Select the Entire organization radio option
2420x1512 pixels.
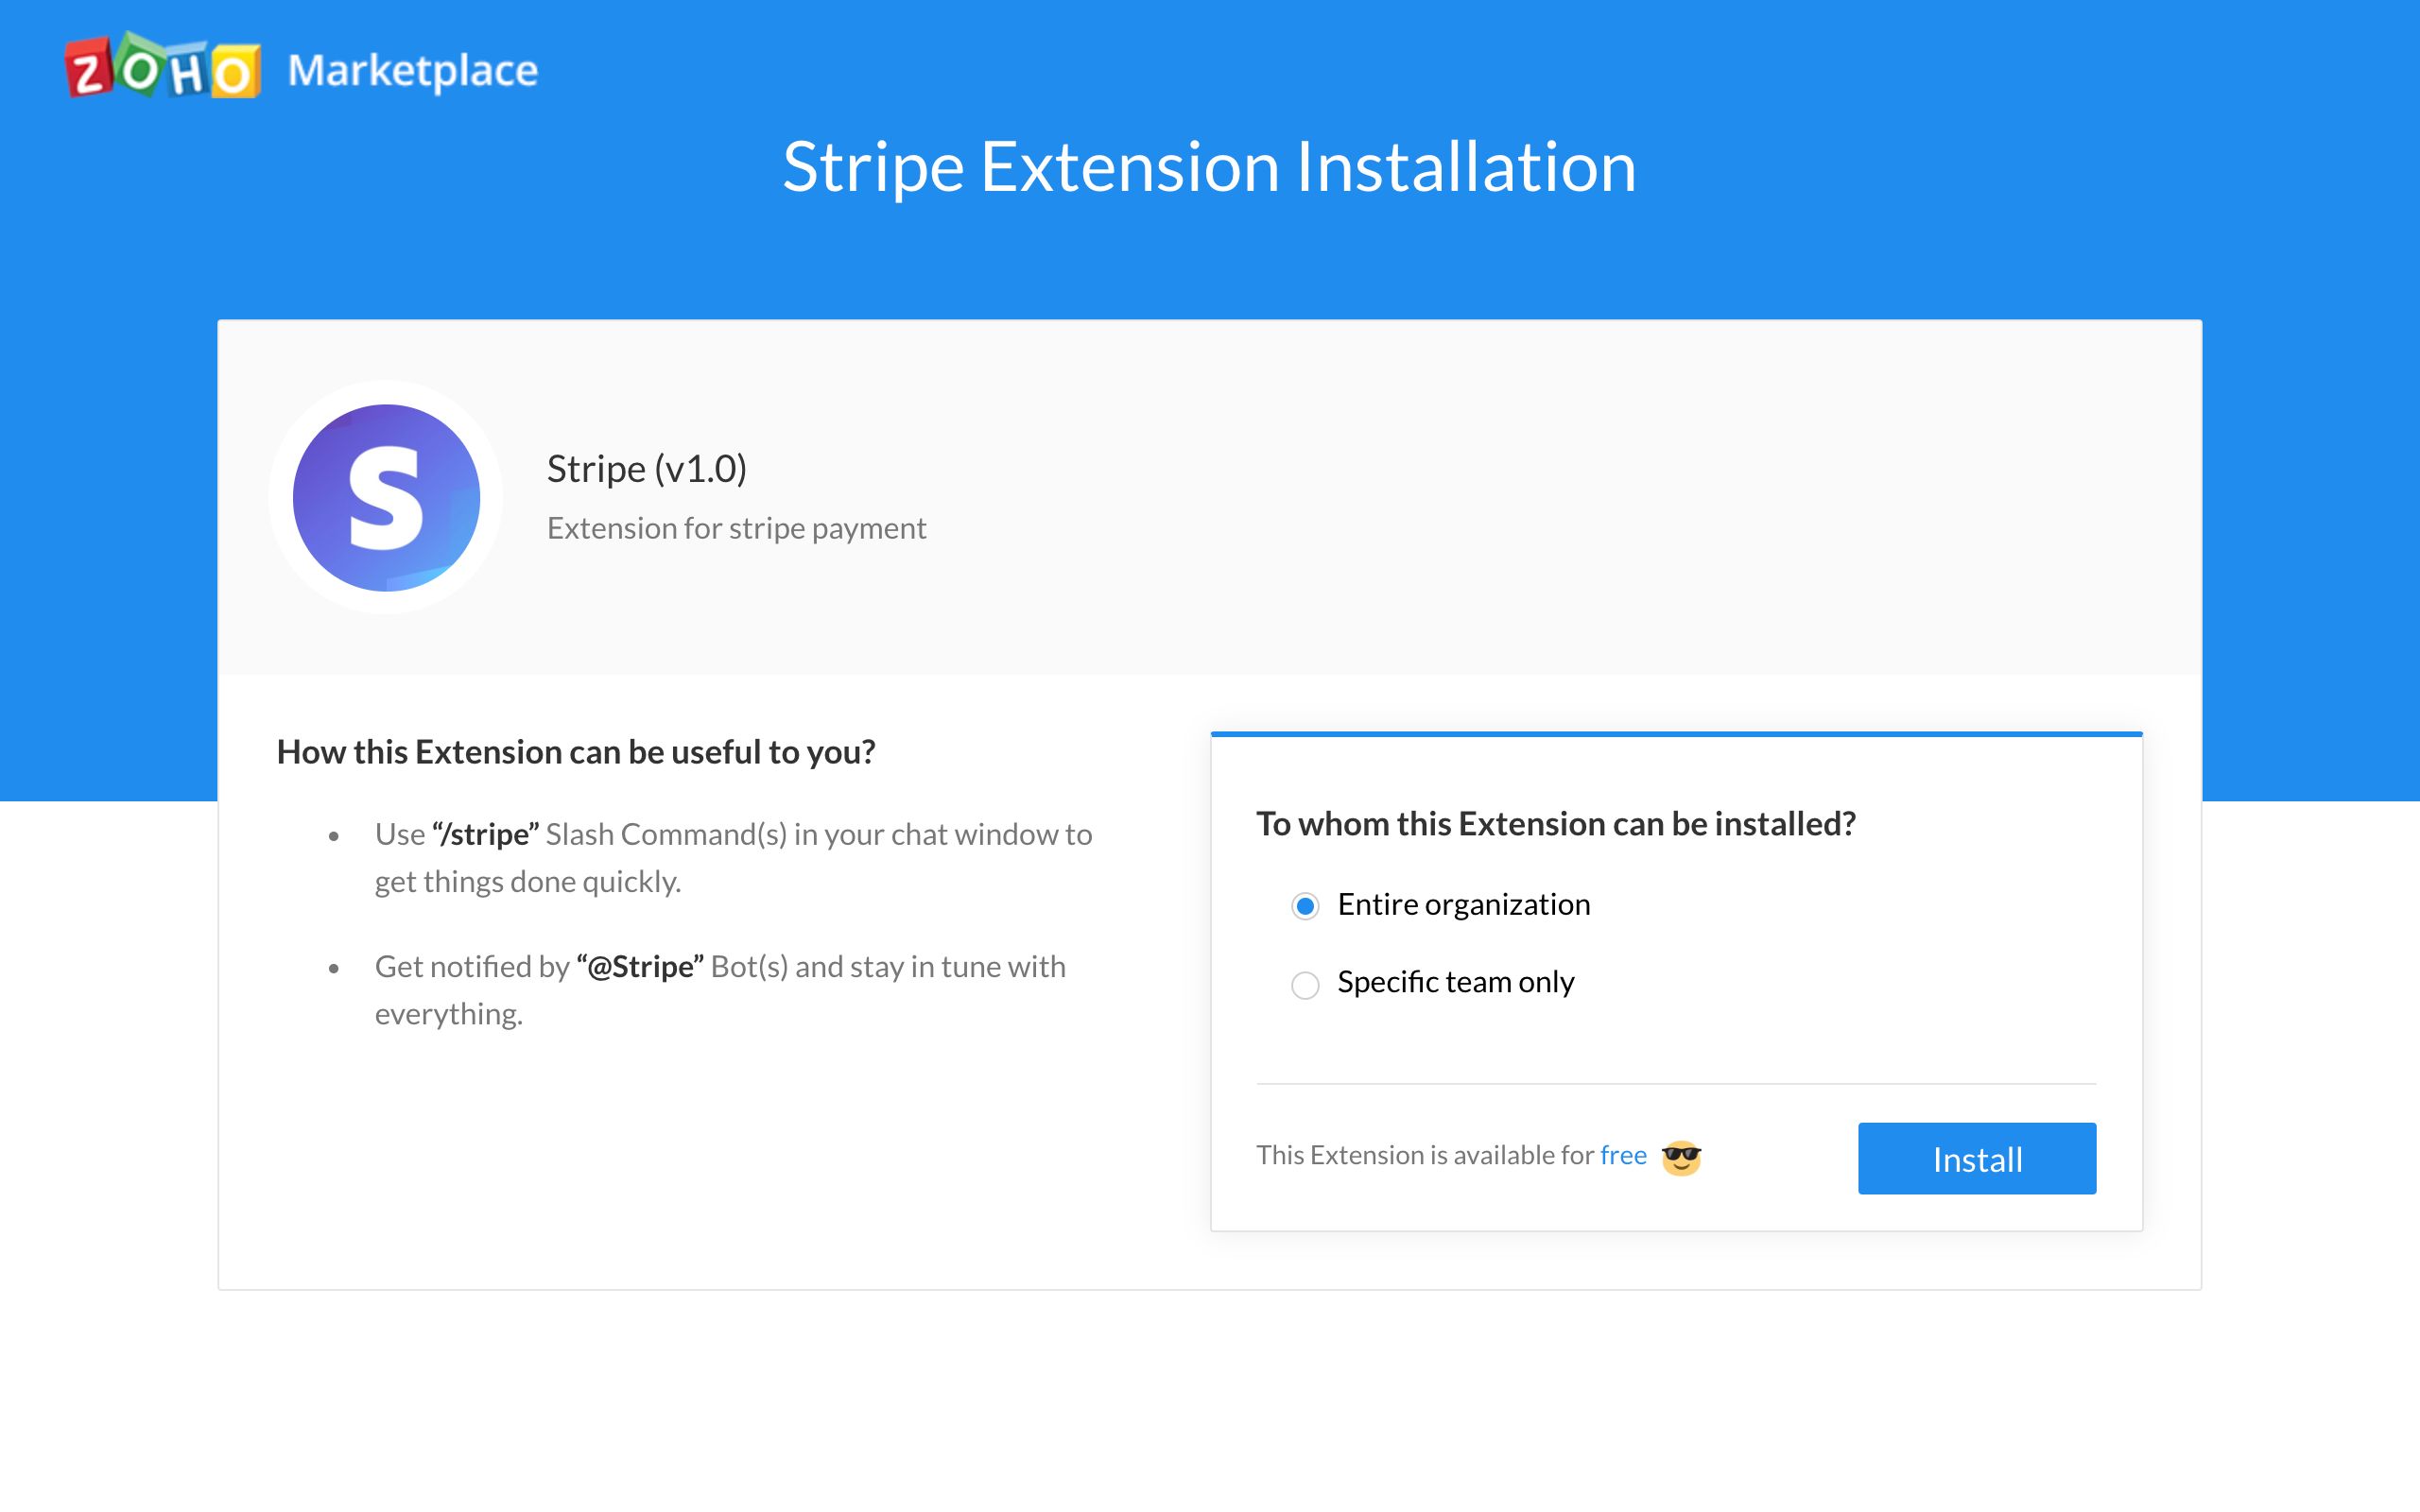(1305, 906)
